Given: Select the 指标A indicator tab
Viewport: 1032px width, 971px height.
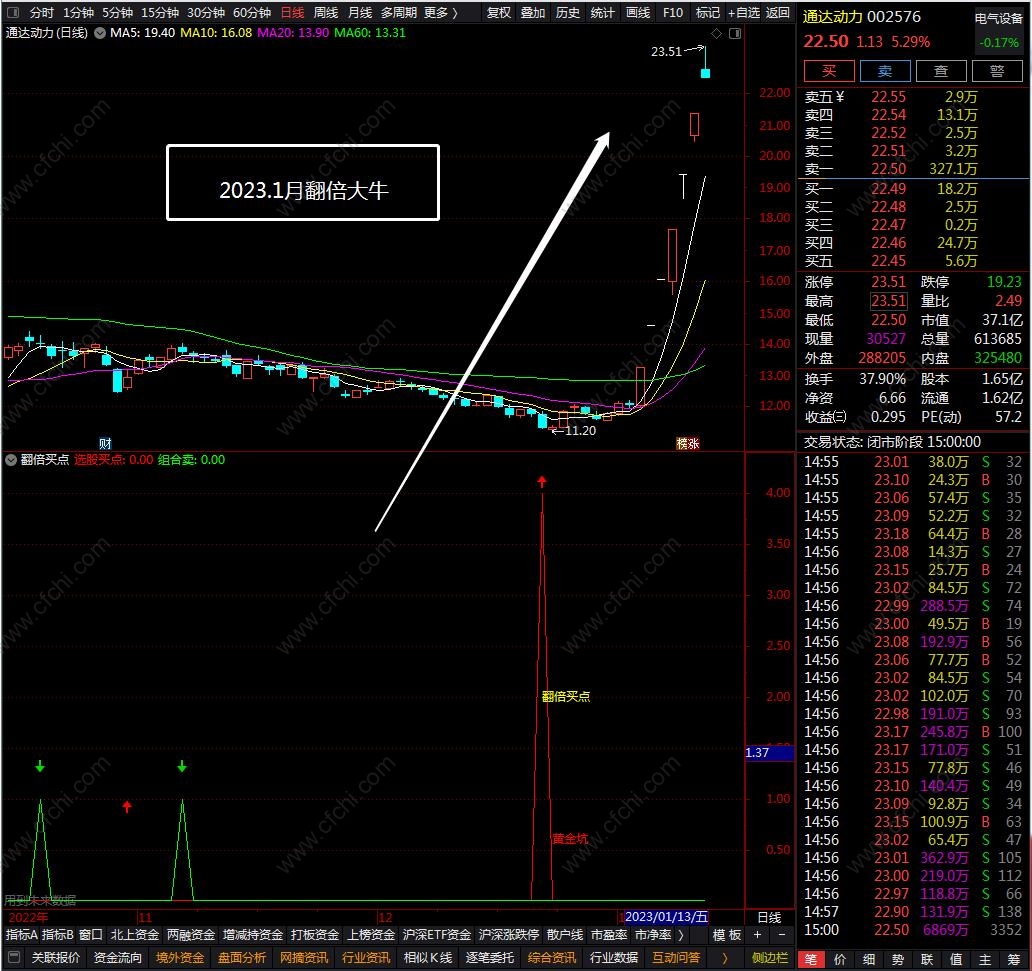Looking at the screenshot, I should tap(21, 935).
